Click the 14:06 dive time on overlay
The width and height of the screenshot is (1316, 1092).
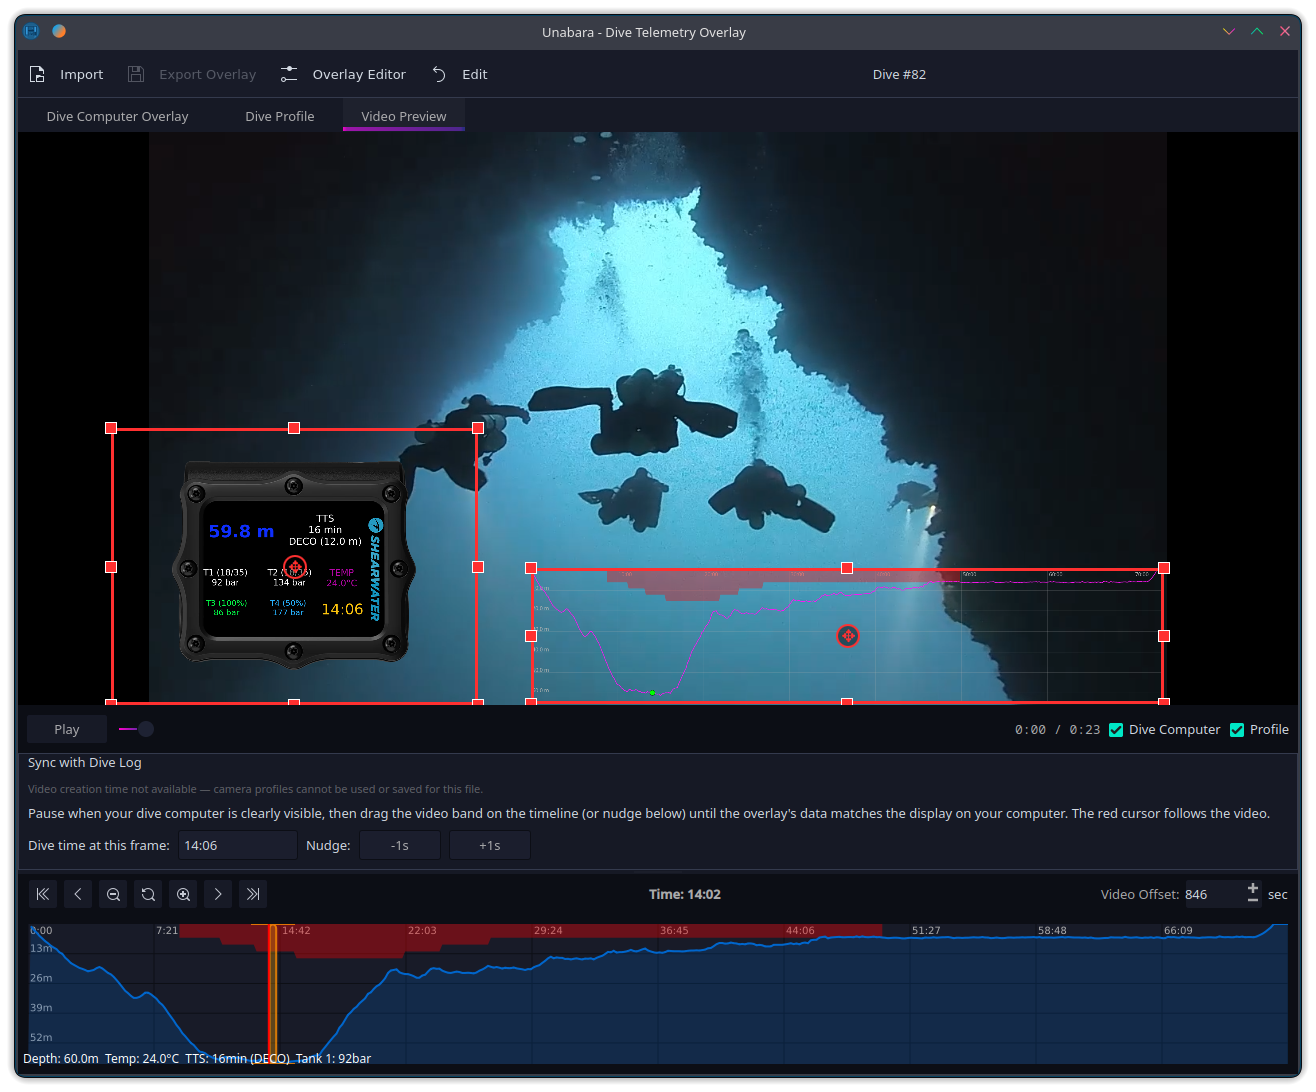(342, 609)
